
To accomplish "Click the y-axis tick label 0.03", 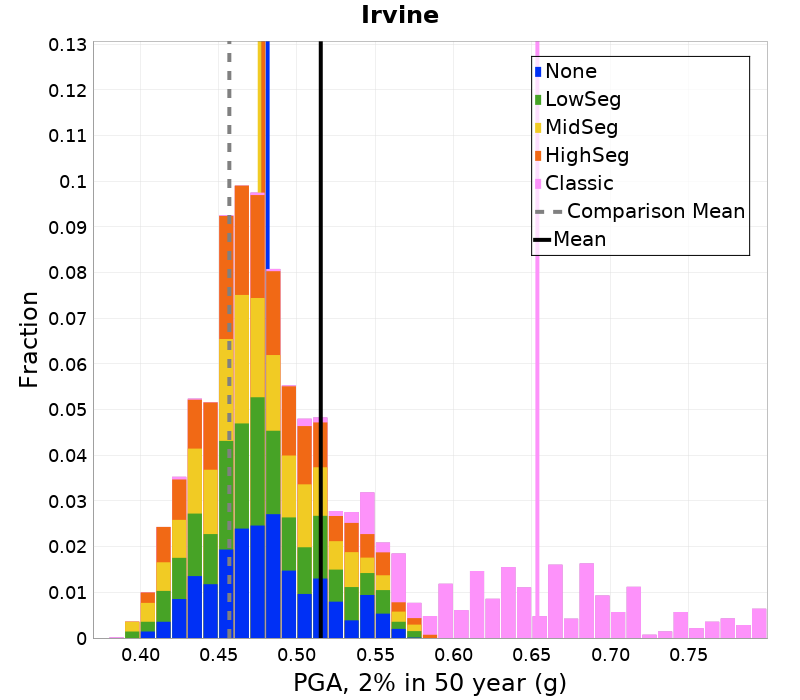I will (67, 502).
